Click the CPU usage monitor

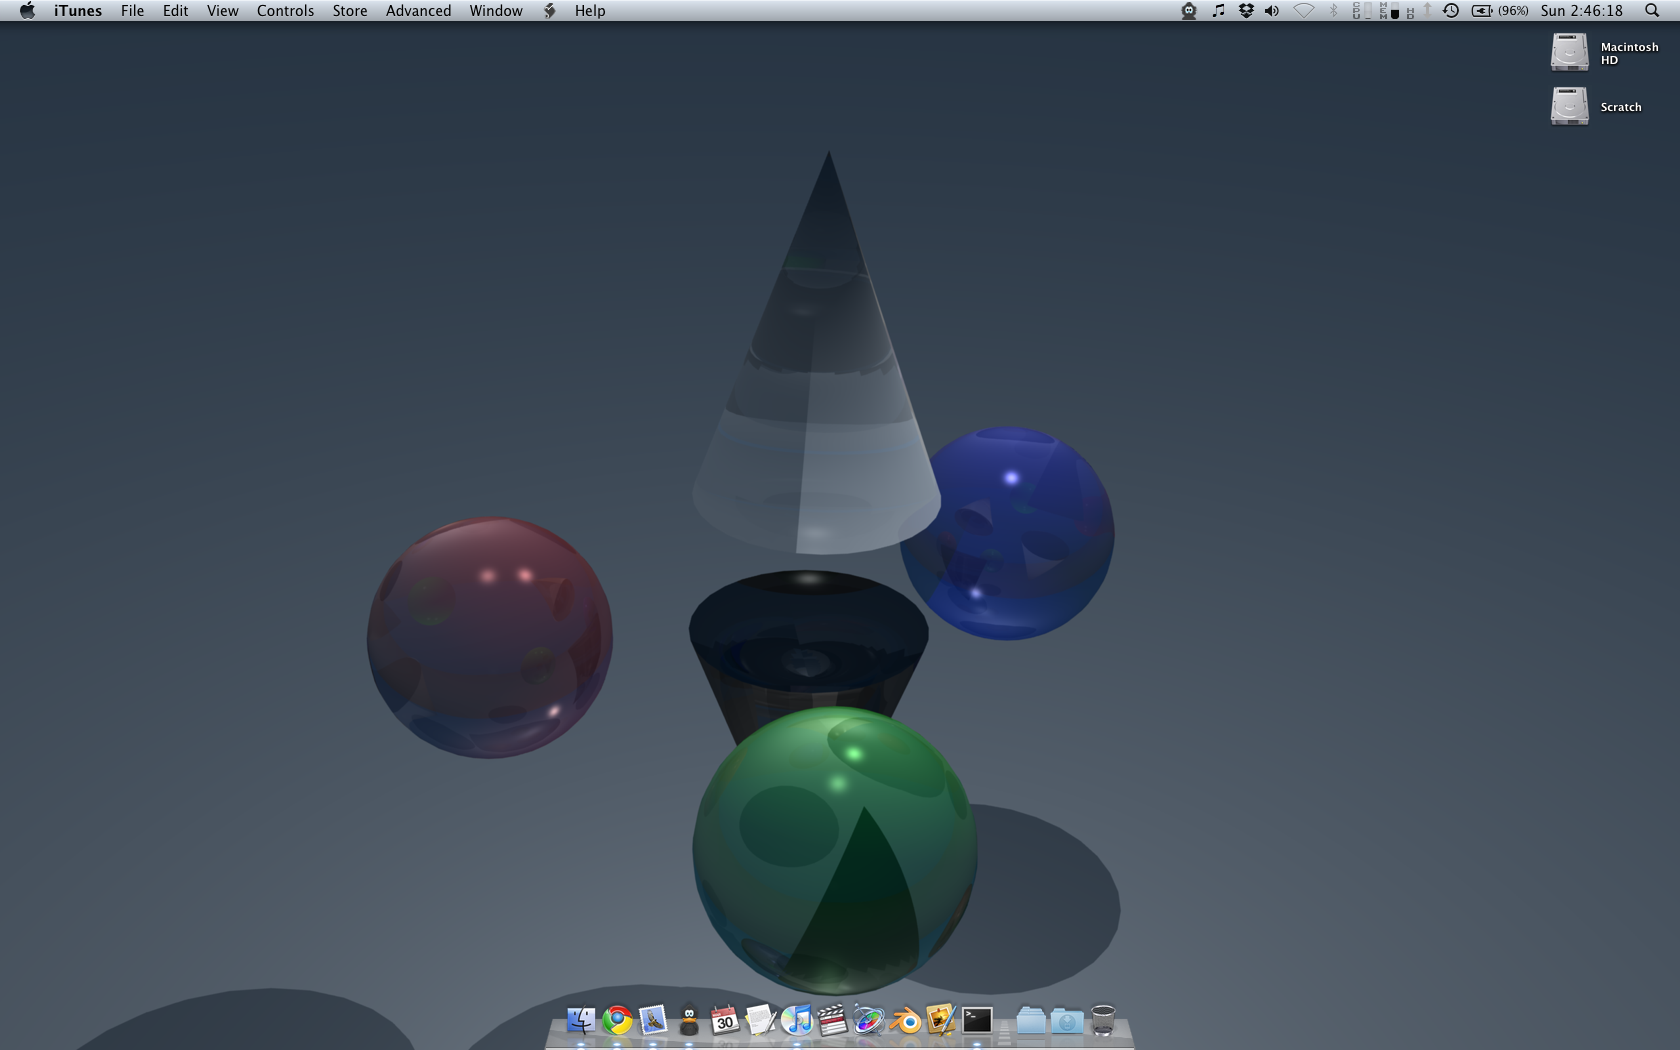(1360, 11)
